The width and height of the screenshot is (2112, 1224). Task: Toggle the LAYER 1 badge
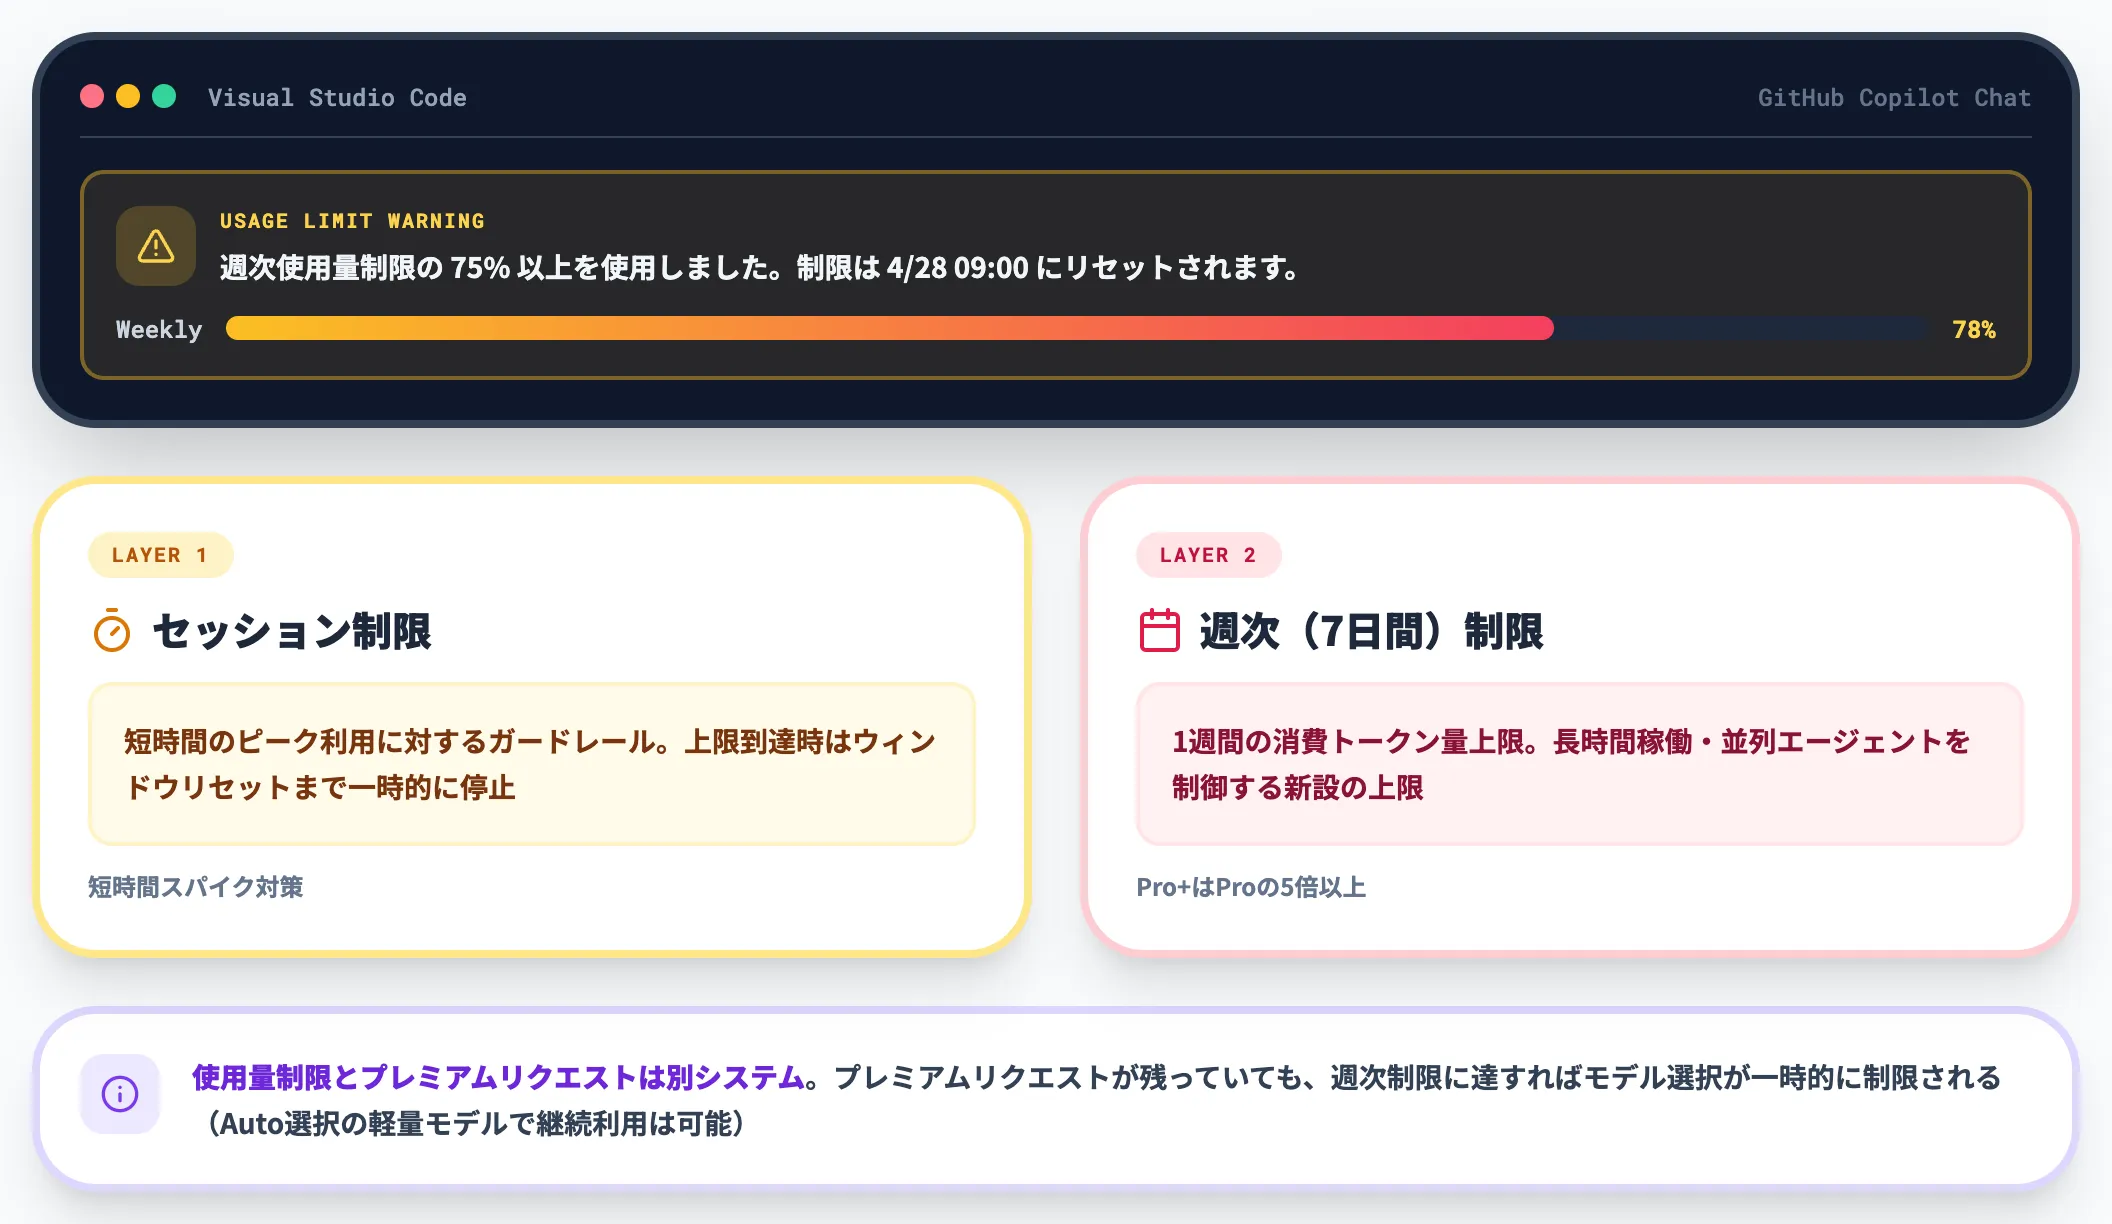(x=161, y=554)
